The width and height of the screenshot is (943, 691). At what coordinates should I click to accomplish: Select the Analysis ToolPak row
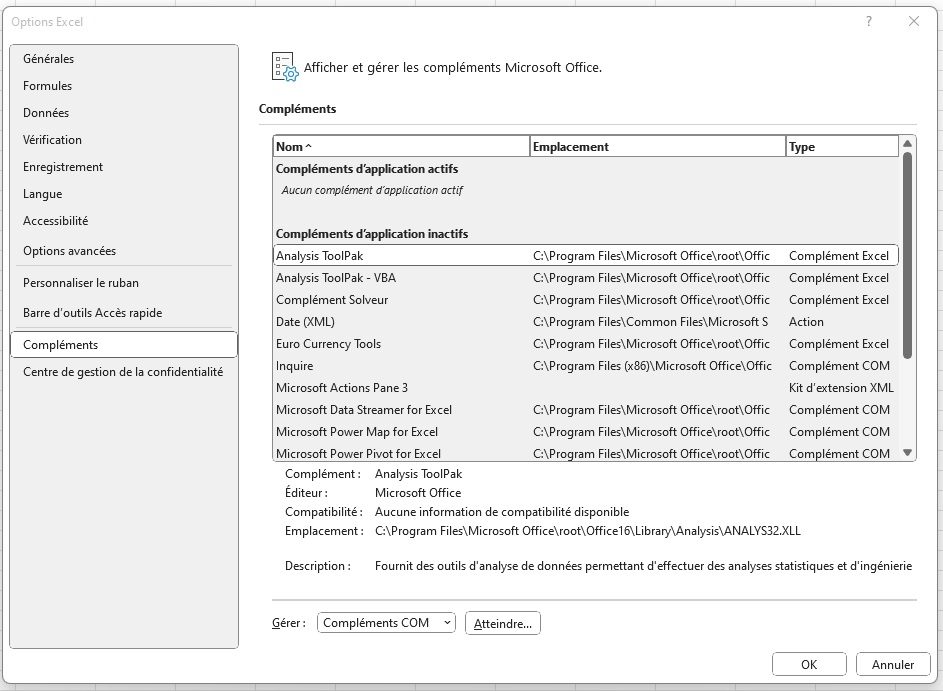pyautogui.click(x=586, y=256)
